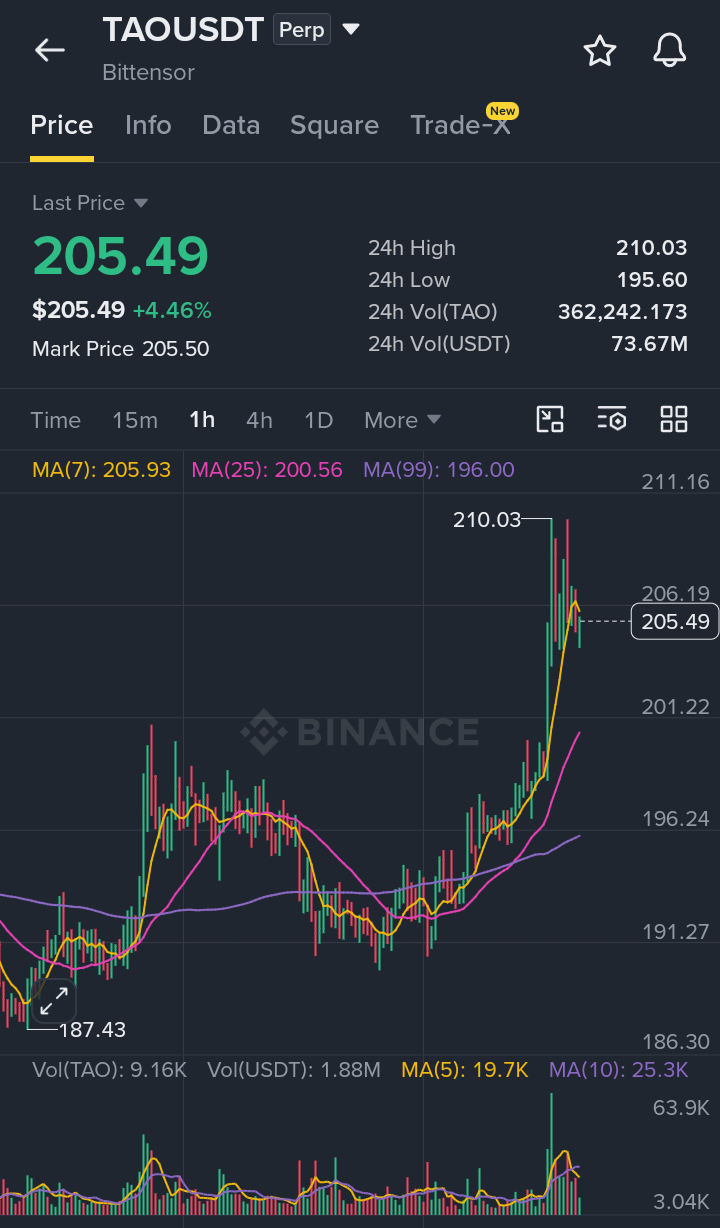Tap the 211.16 price axis label
Image resolution: width=720 pixels, height=1228 pixels.
tap(676, 482)
